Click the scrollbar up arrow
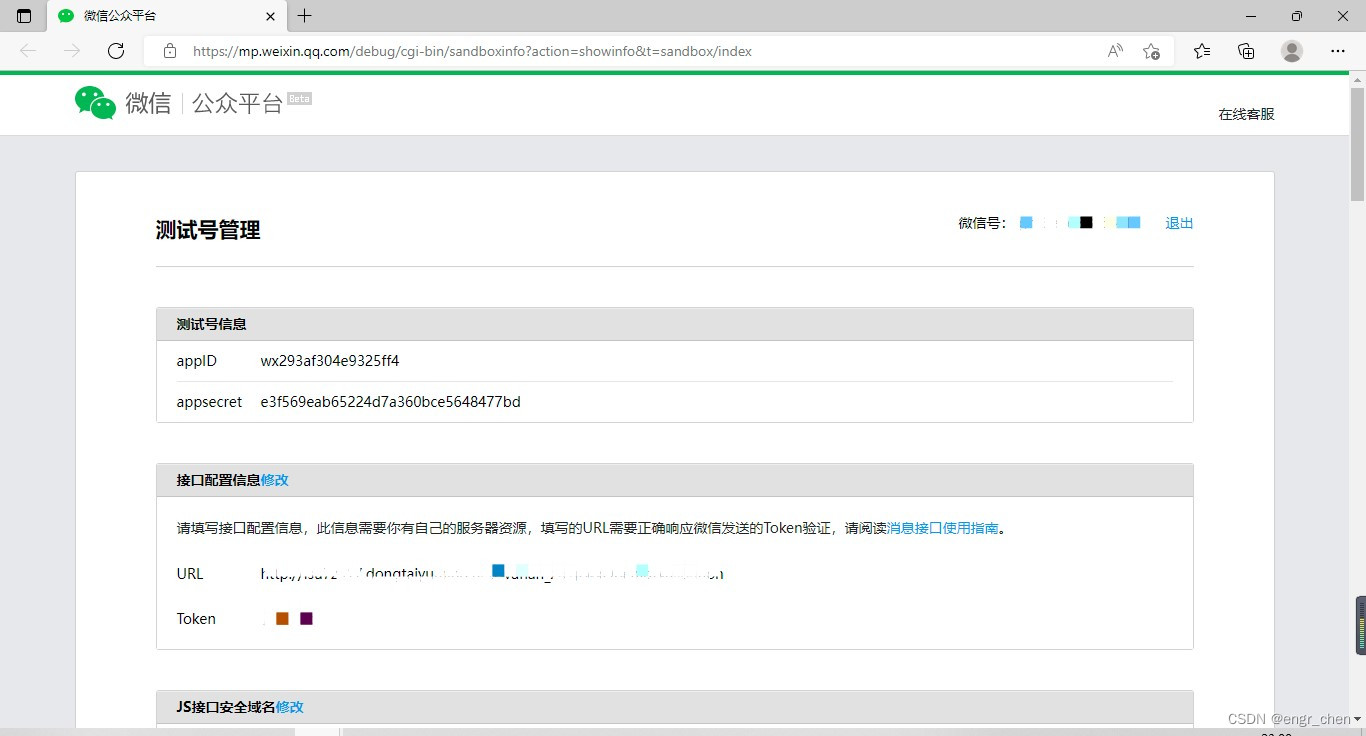Screen dimensions: 1366x736 (x=1357, y=78)
